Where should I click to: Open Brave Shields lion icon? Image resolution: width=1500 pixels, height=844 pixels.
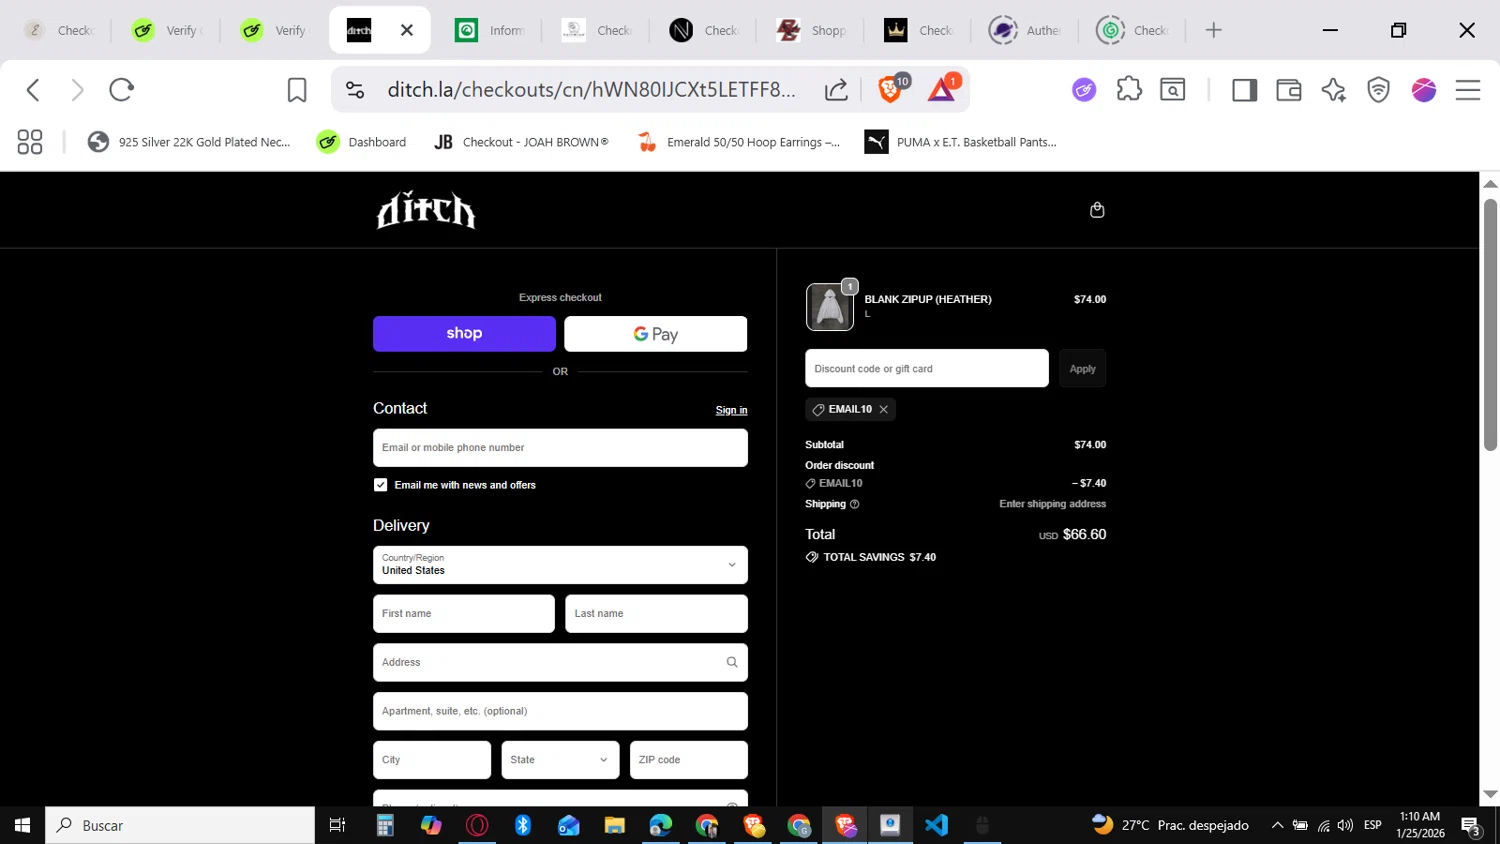[890, 89]
